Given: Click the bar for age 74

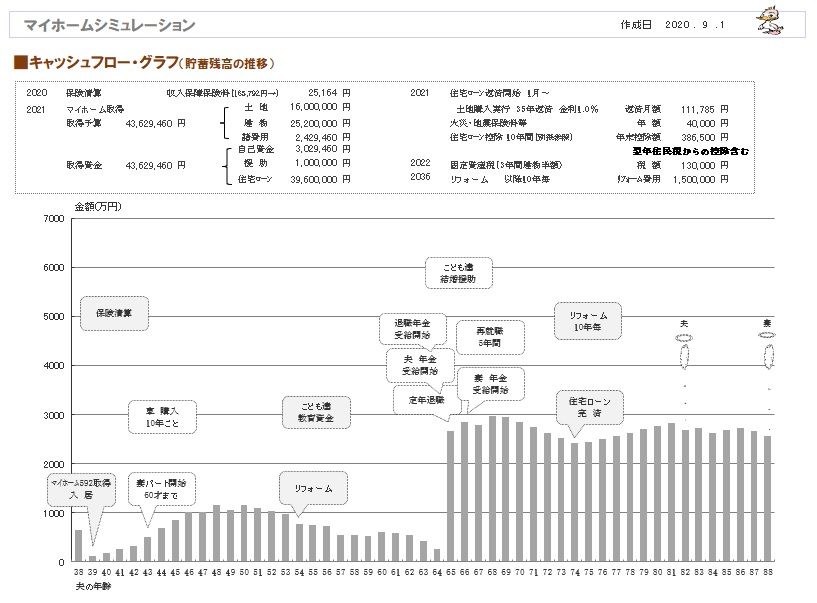Looking at the screenshot, I should [x=575, y=502].
